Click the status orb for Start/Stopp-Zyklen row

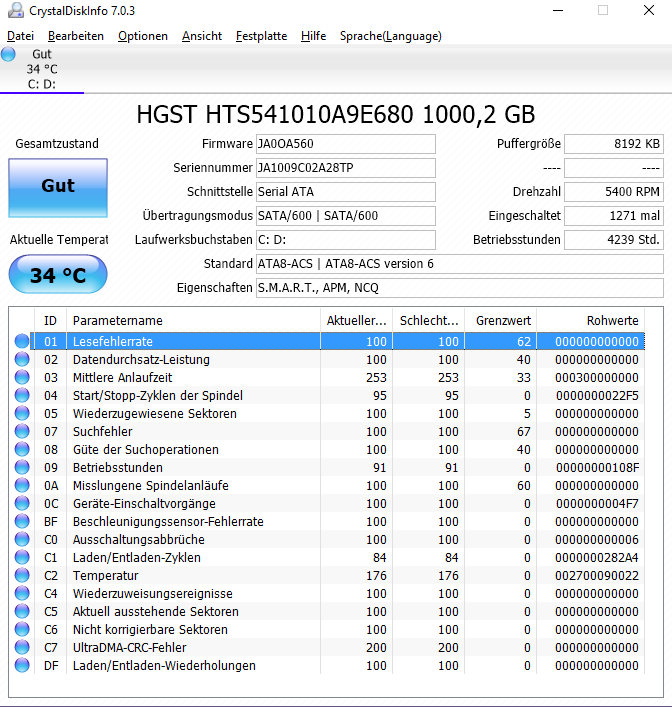22,395
